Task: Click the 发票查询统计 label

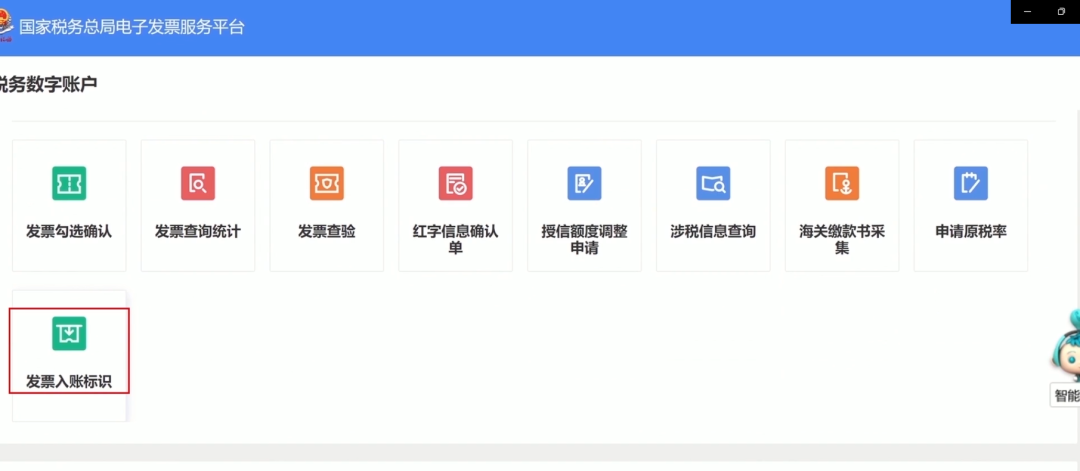Action: pos(198,232)
